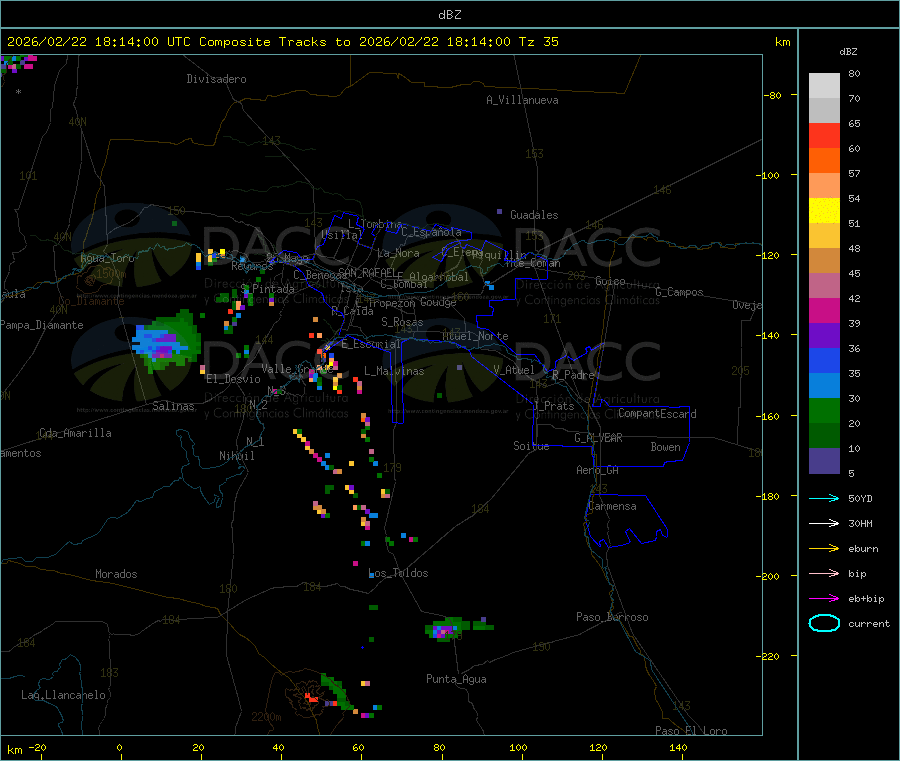Click the Aero_GA map label

pos(597,471)
